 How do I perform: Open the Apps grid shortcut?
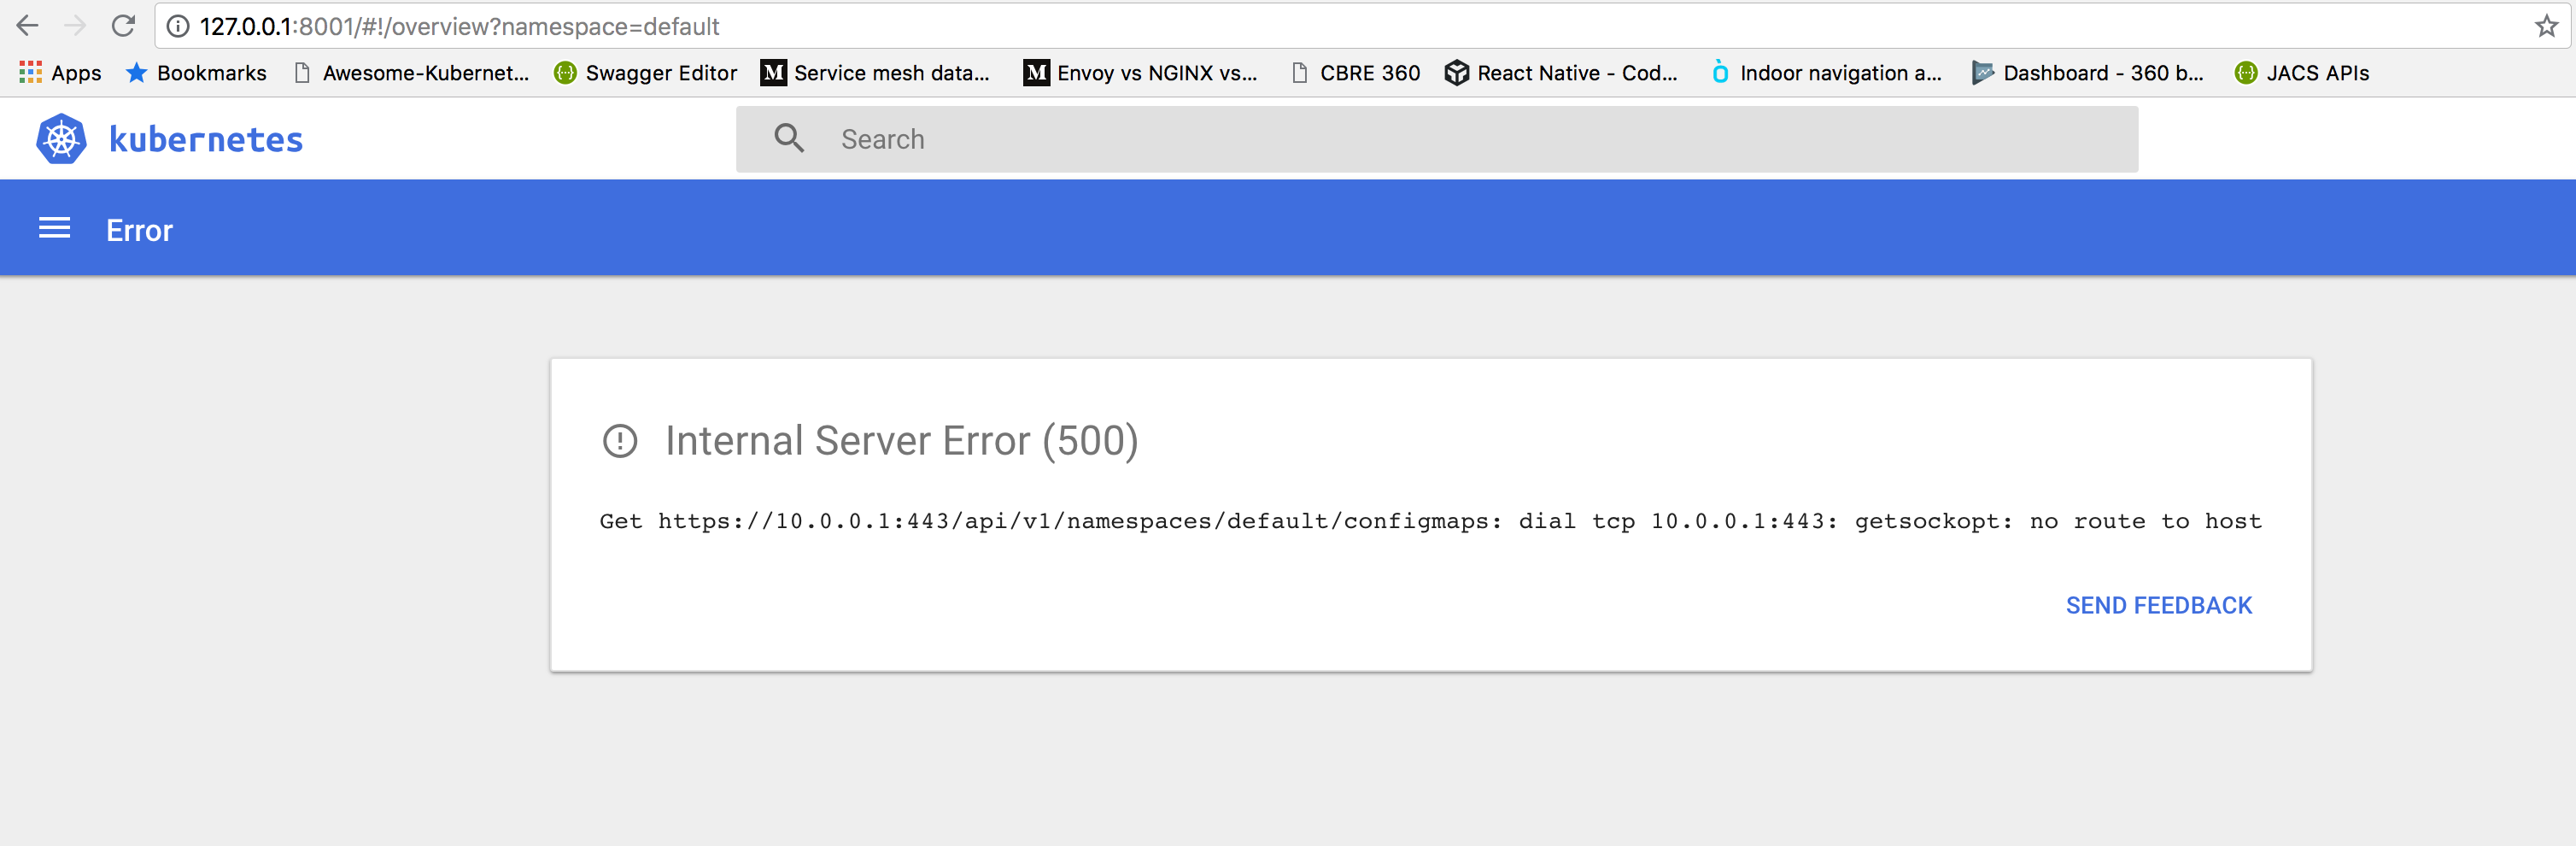coord(60,73)
